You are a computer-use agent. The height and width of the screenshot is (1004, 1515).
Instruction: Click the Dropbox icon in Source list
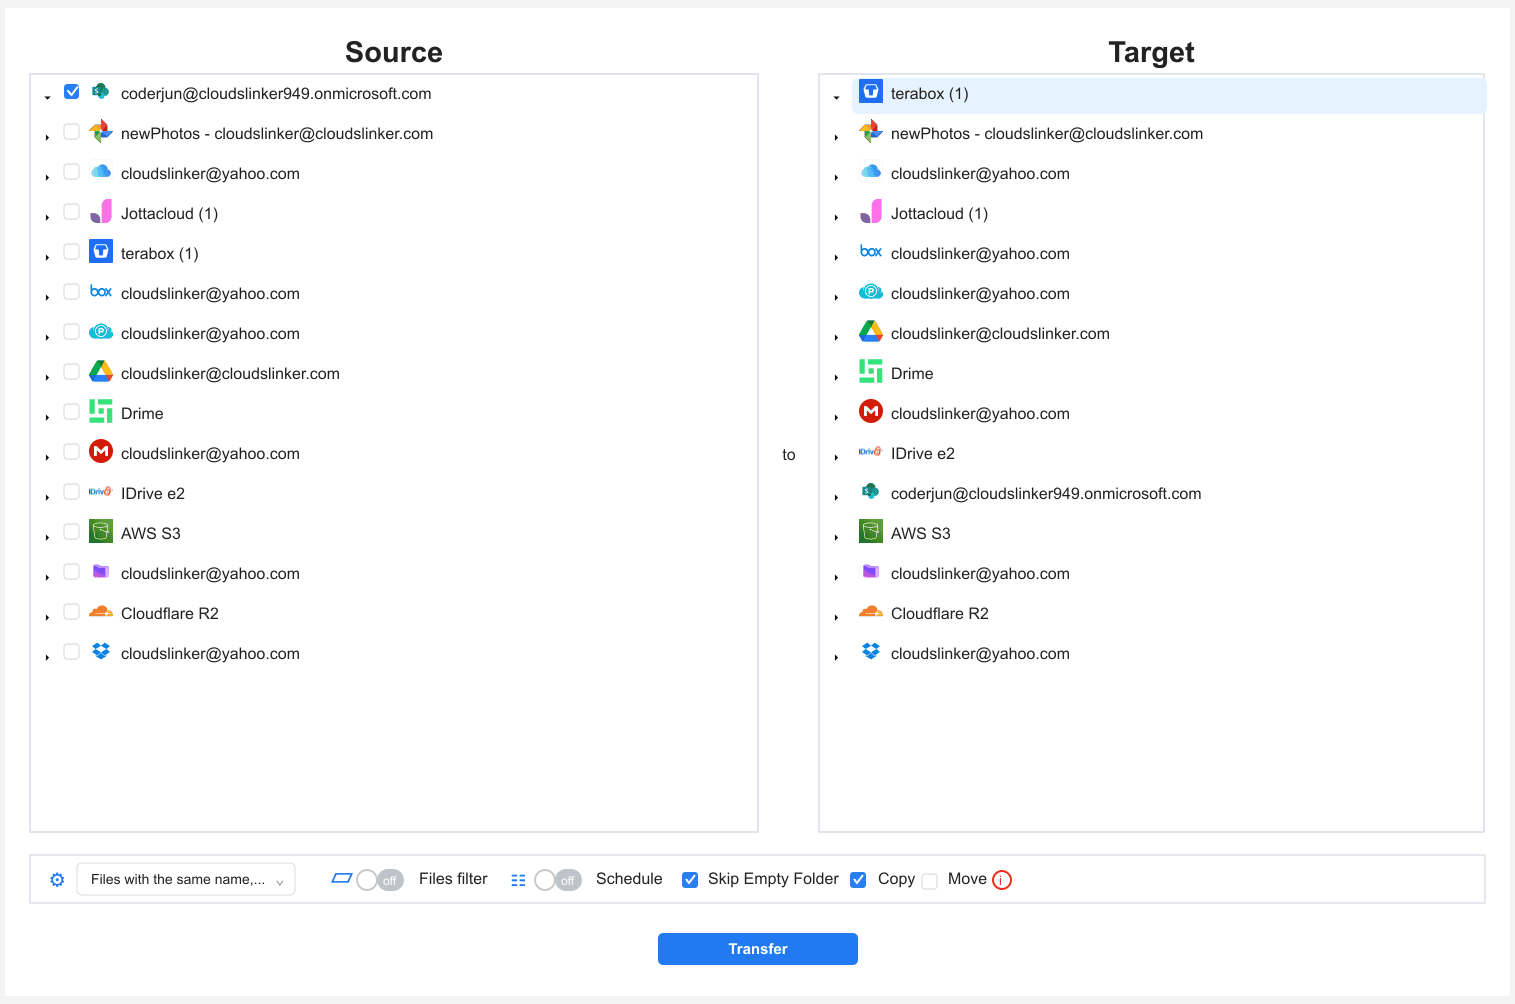pyautogui.click(x=101, y=651)
